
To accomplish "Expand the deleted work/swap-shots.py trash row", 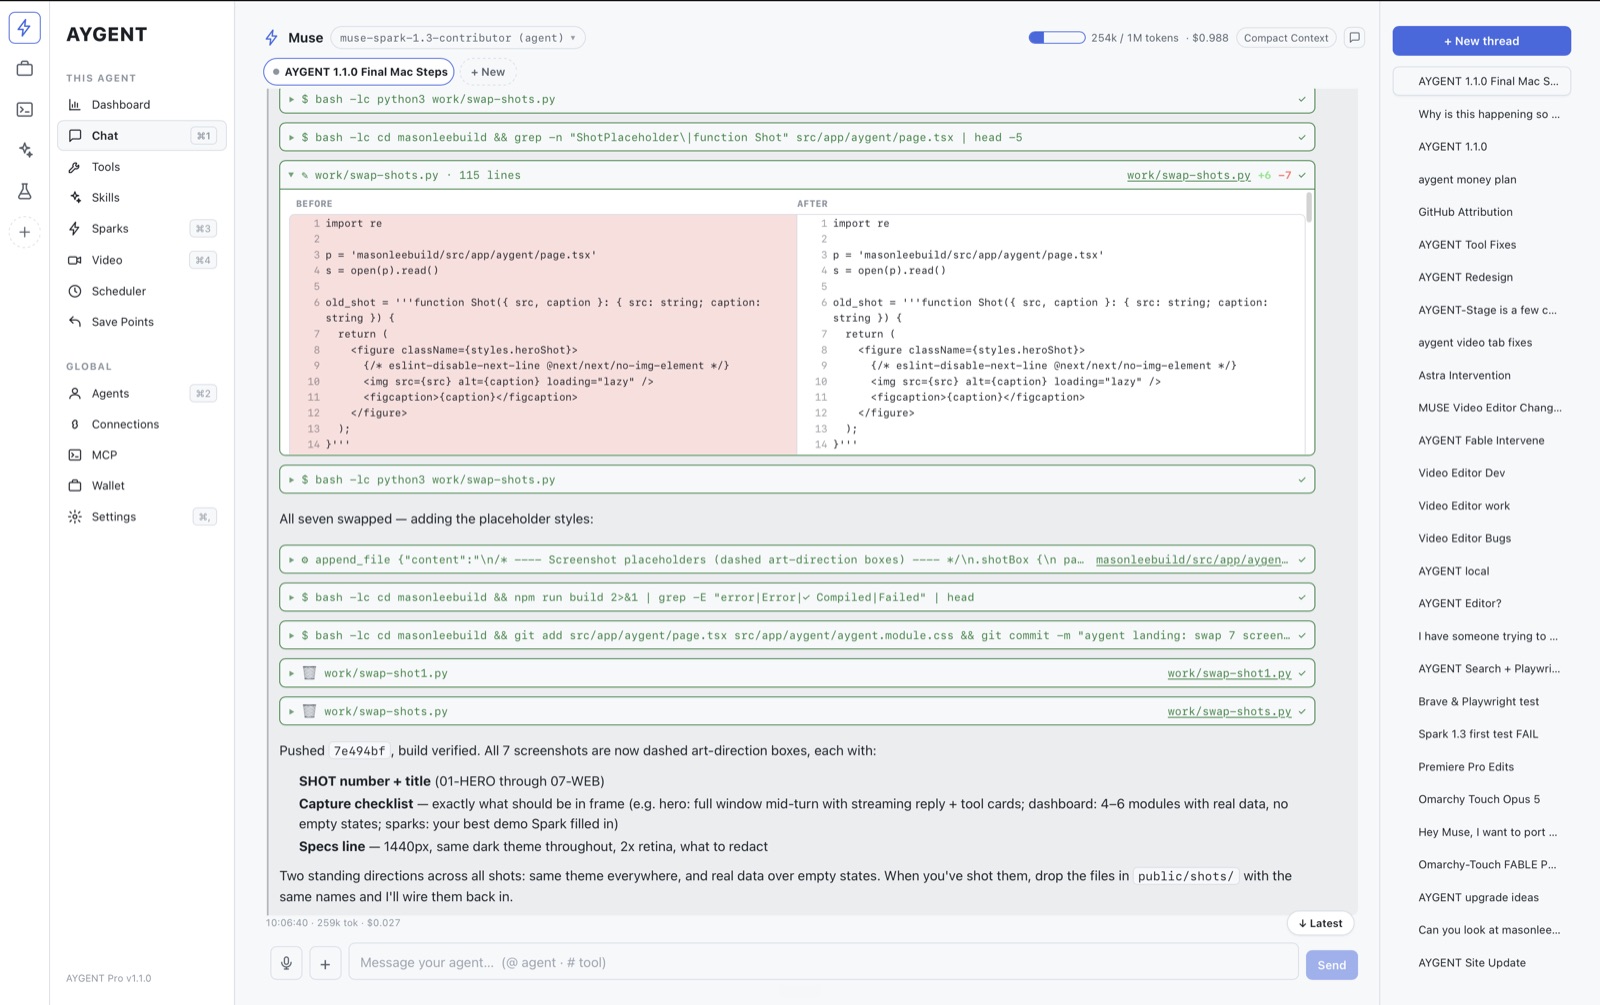I will [797, 711].
